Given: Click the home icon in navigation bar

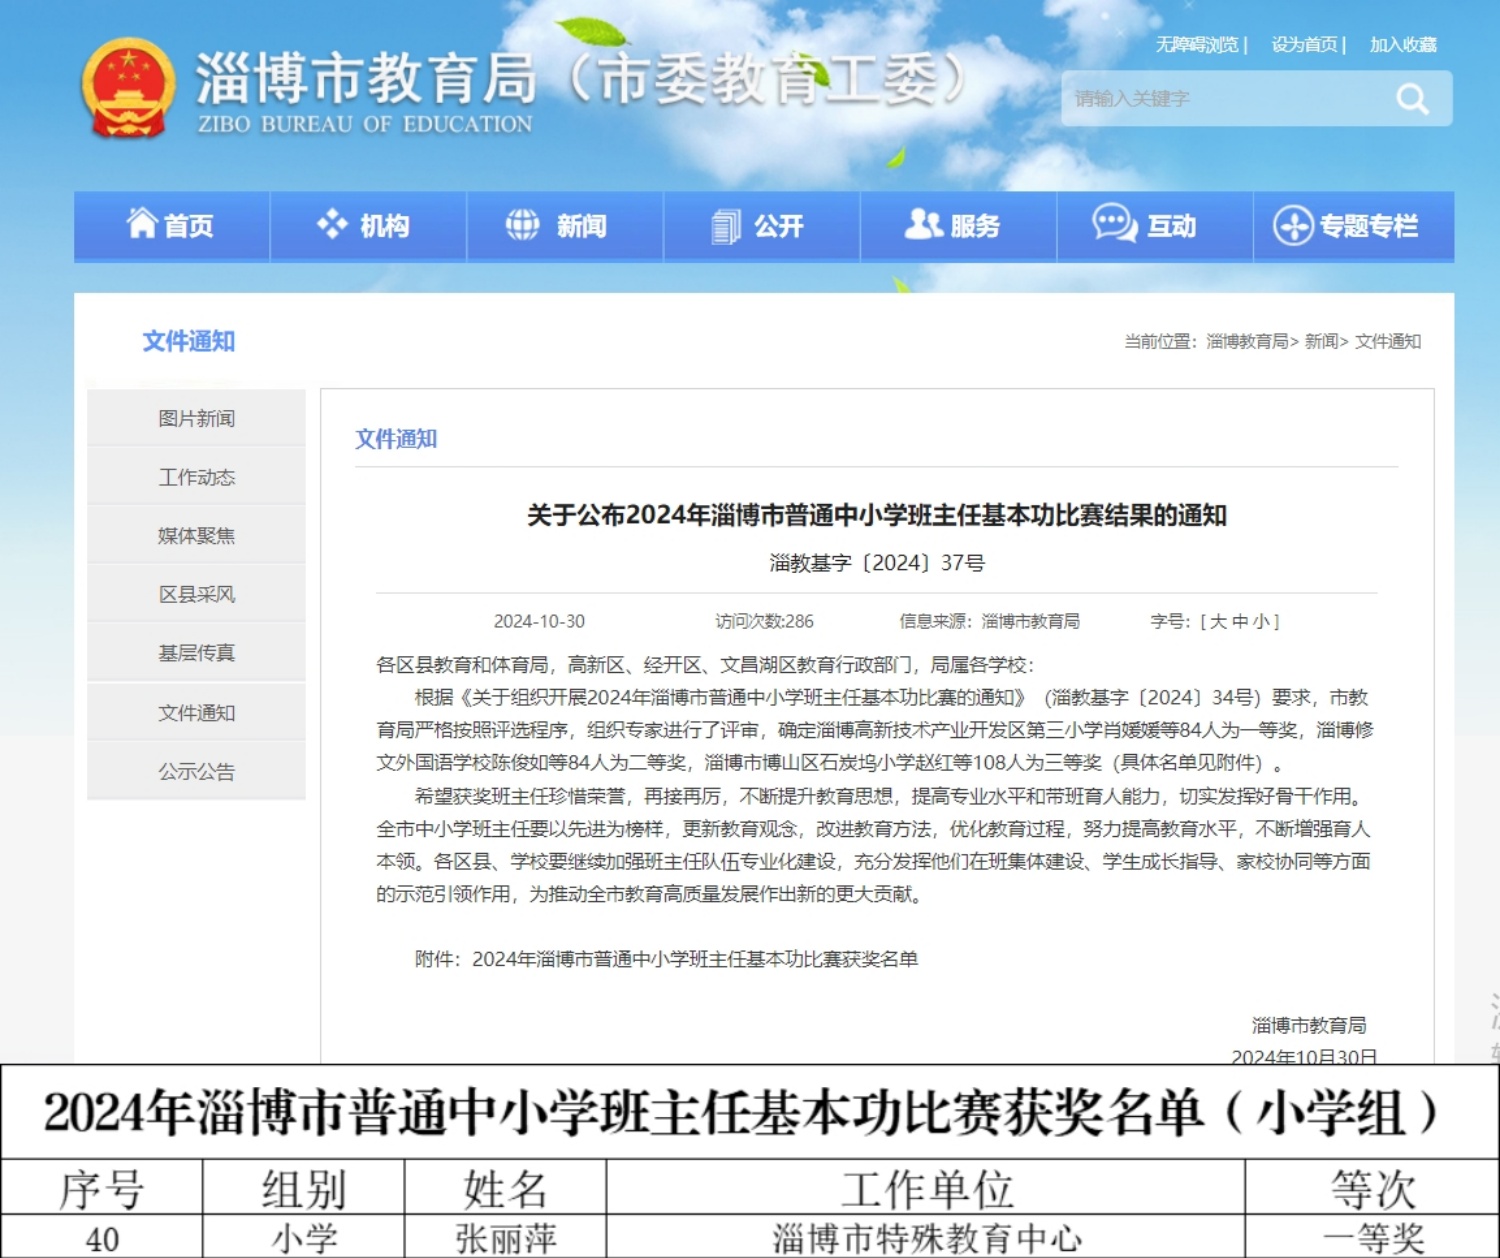Looking at the screenshot, I should point(142,223).
